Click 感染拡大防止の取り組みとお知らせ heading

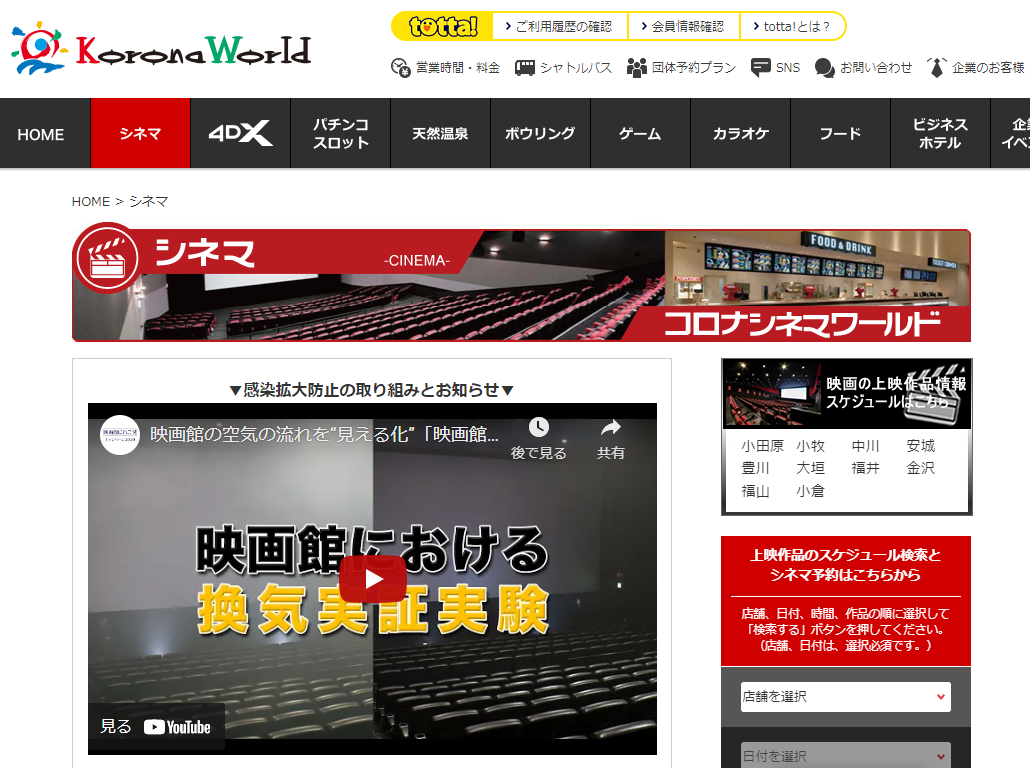pyautogui.click(x=372, y=390)
